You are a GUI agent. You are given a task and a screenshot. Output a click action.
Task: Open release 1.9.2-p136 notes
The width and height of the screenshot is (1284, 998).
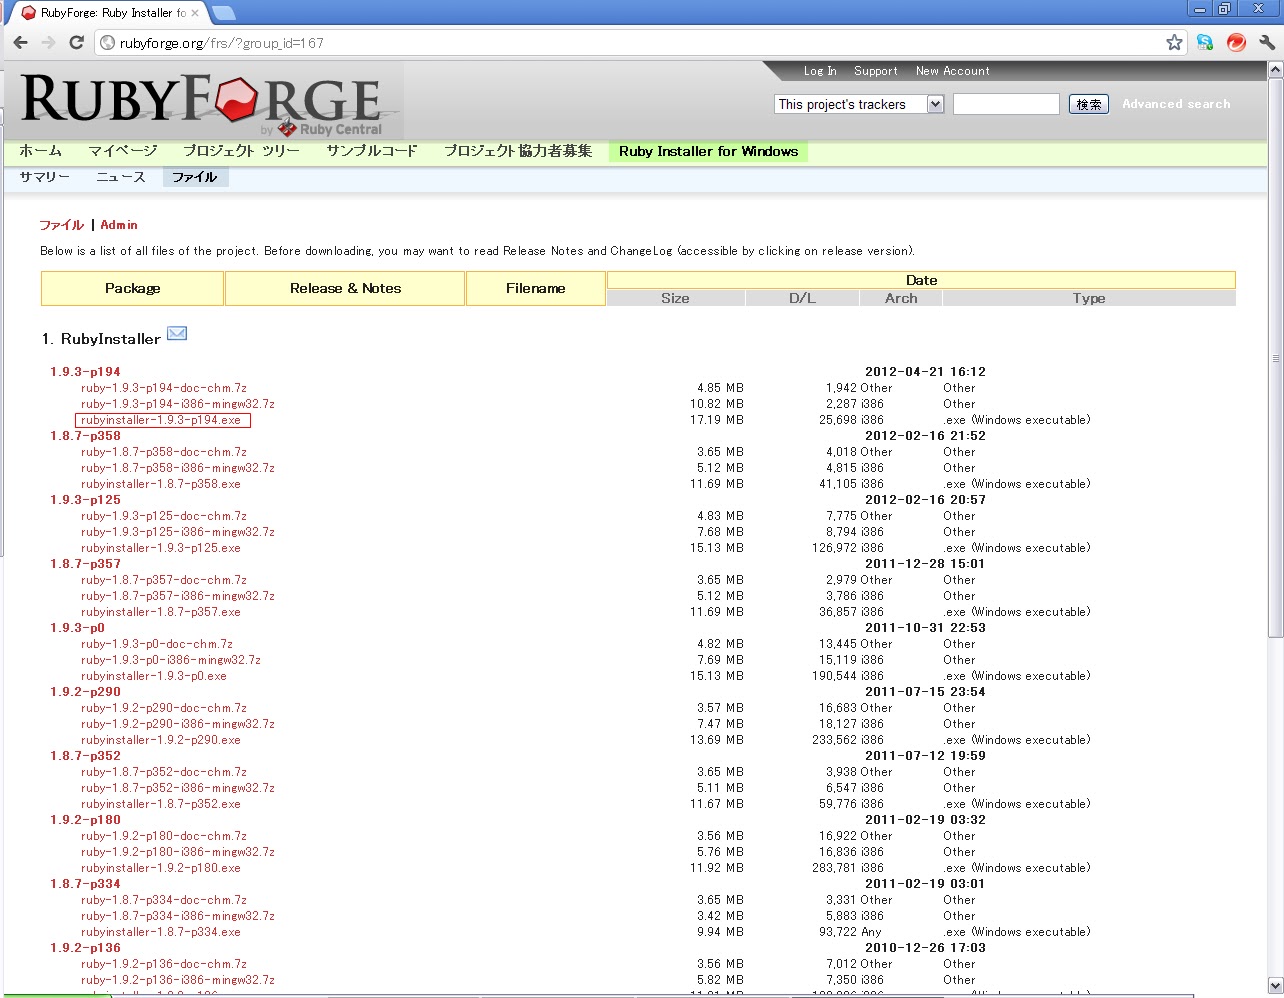click(85, 948)
